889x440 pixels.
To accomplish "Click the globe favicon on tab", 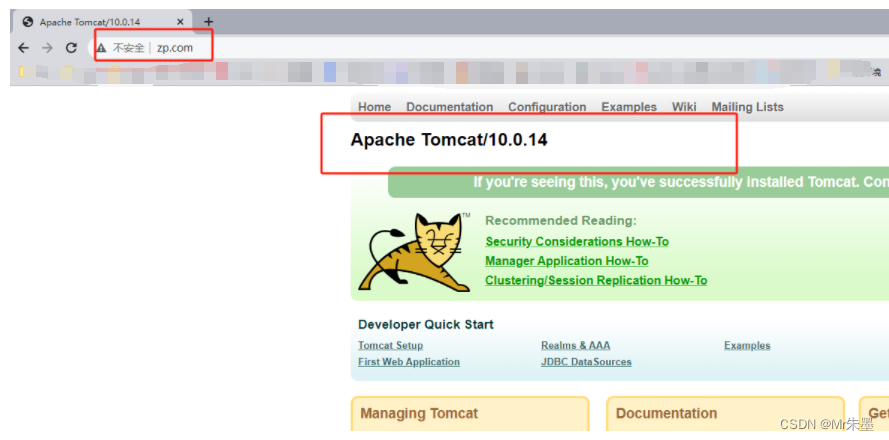I will (x=28, y=22).
